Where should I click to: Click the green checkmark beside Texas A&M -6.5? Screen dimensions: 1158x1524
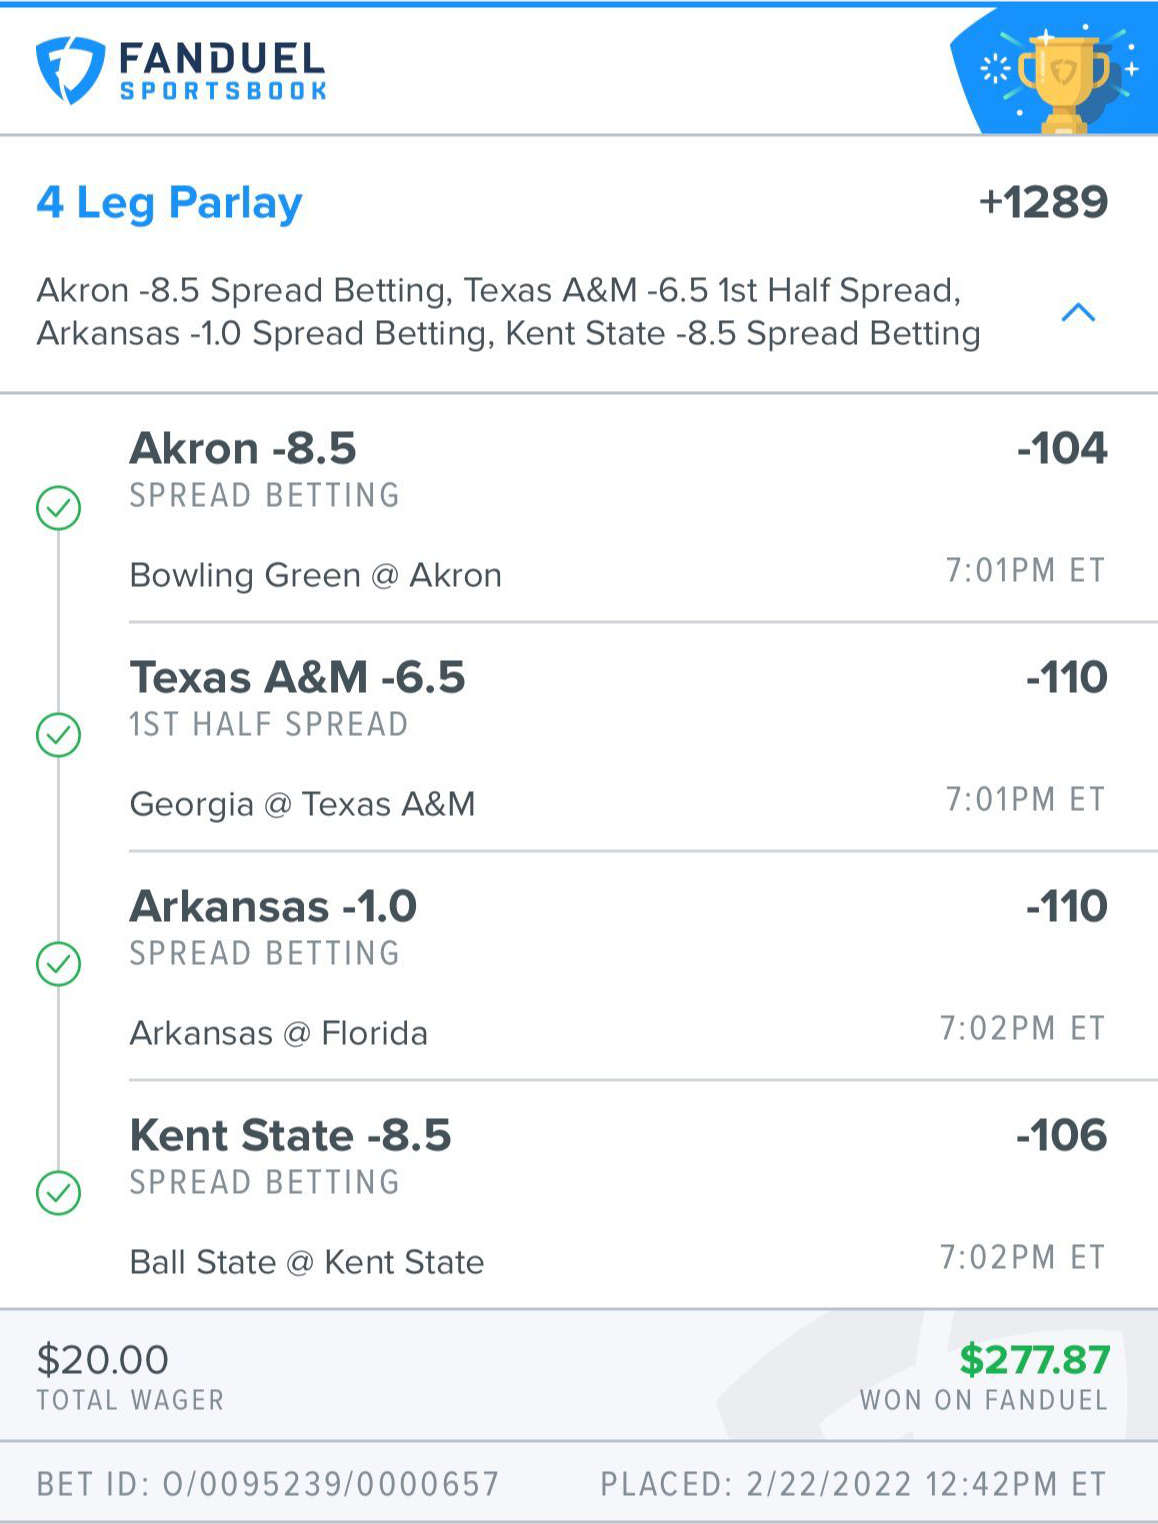tap(59, 735)
